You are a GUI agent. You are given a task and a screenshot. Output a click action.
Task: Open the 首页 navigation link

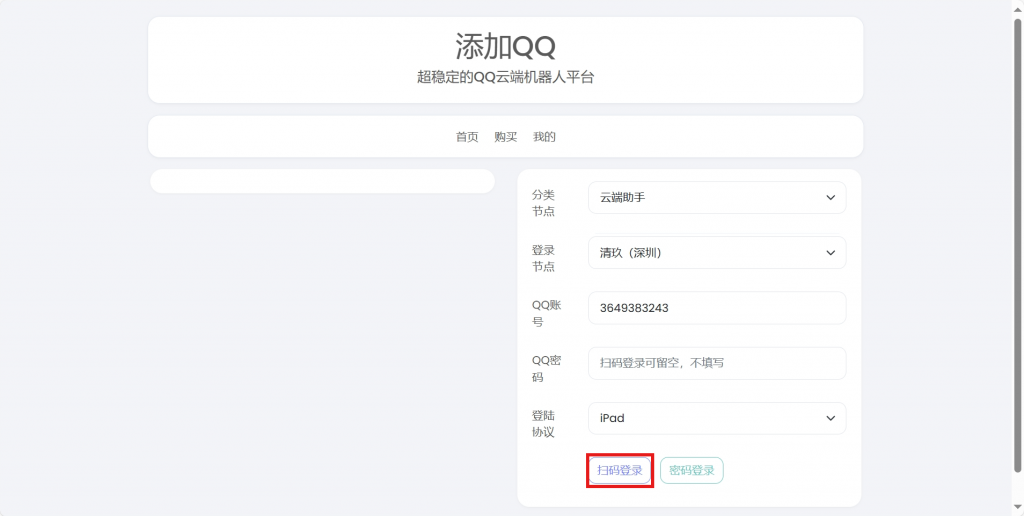pos(467,137)
